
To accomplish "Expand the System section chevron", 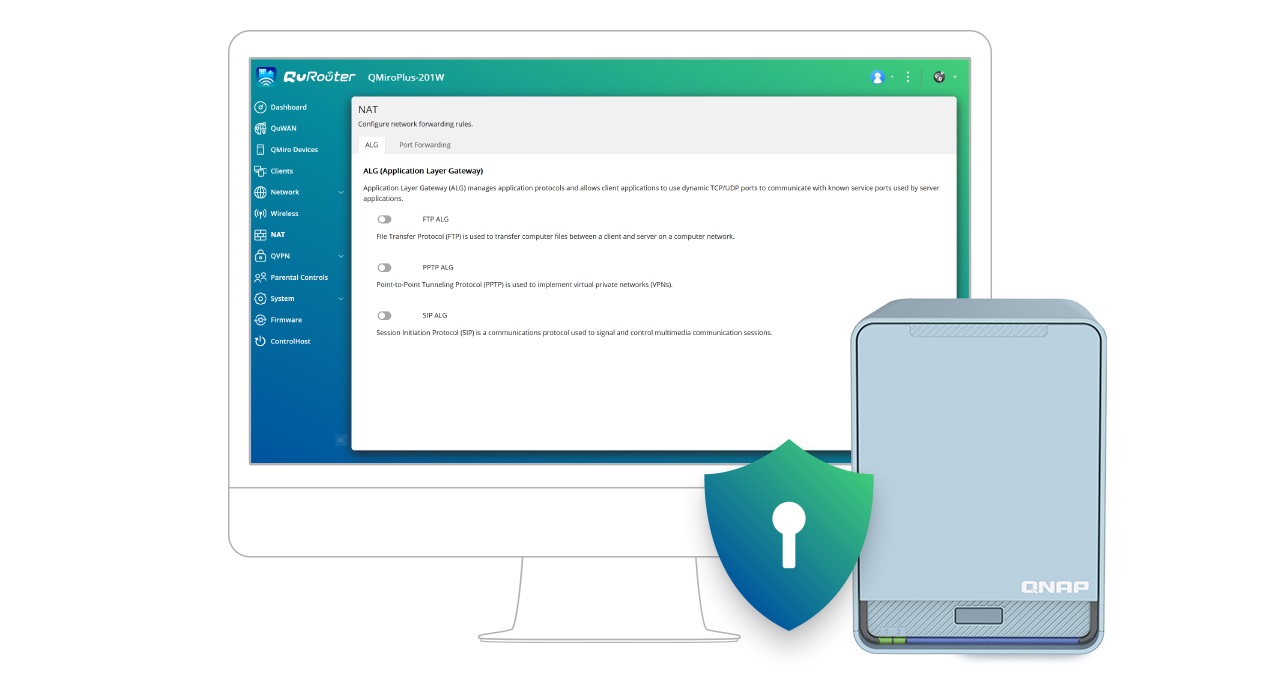I will tap(341, 299).
